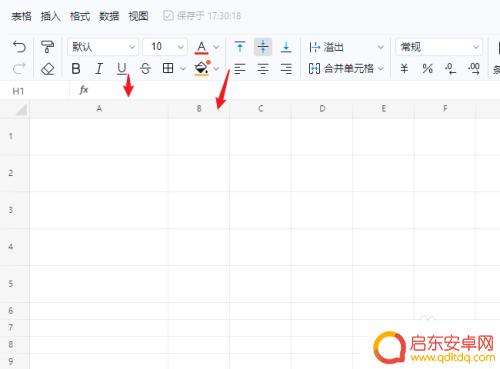The image size is (500, 369).
Task: Click the select-all corner triangle
Action: point(21,109)
